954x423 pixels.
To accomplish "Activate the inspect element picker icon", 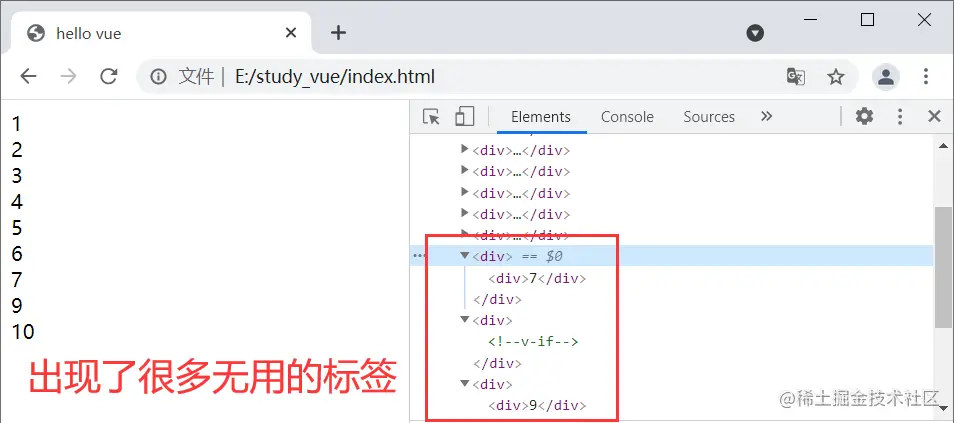I will [x=431, y=116].
